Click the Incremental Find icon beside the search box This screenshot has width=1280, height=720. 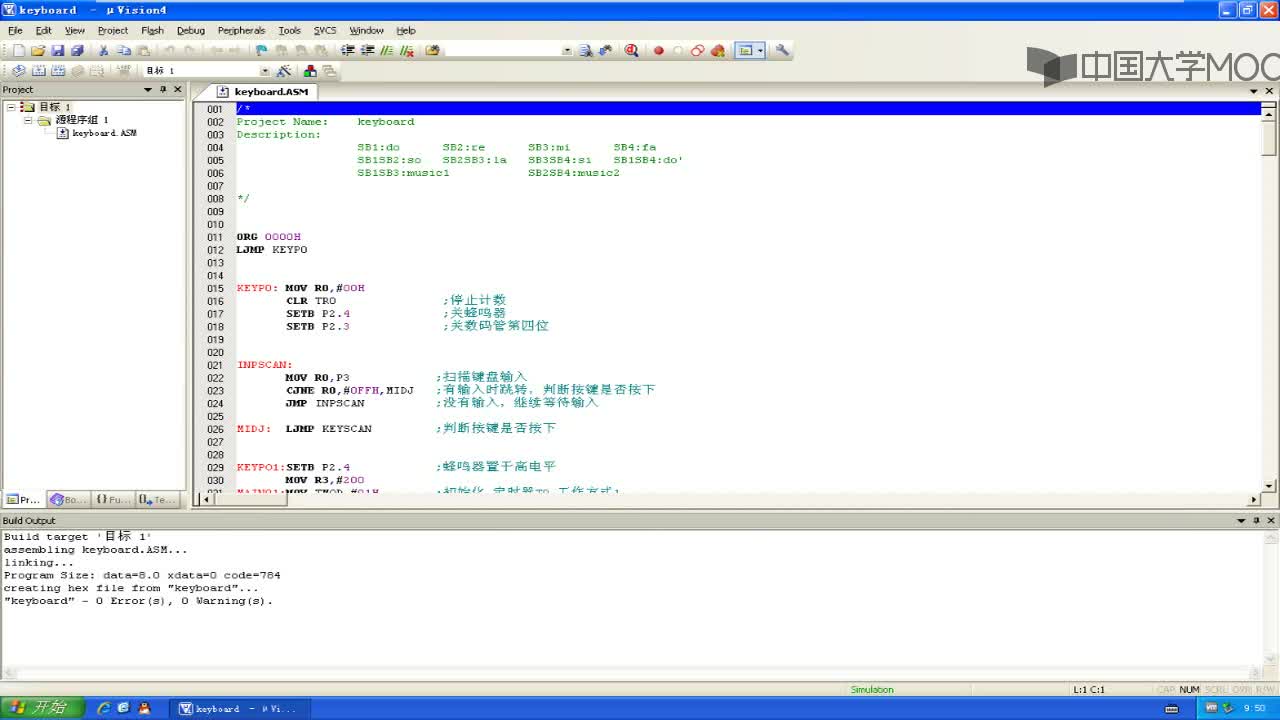pos(606,51)
